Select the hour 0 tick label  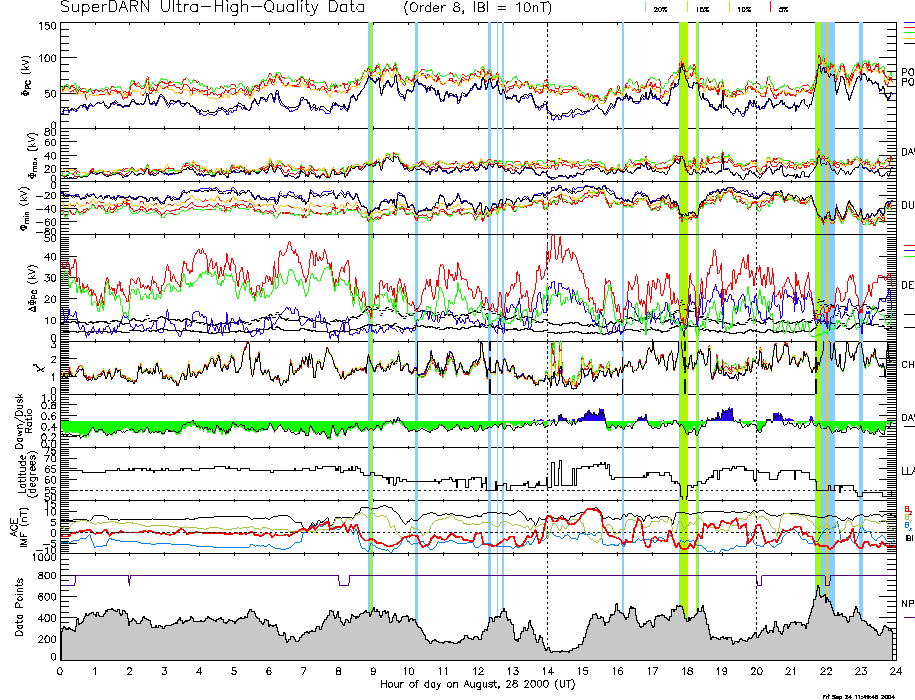point(61,671)
